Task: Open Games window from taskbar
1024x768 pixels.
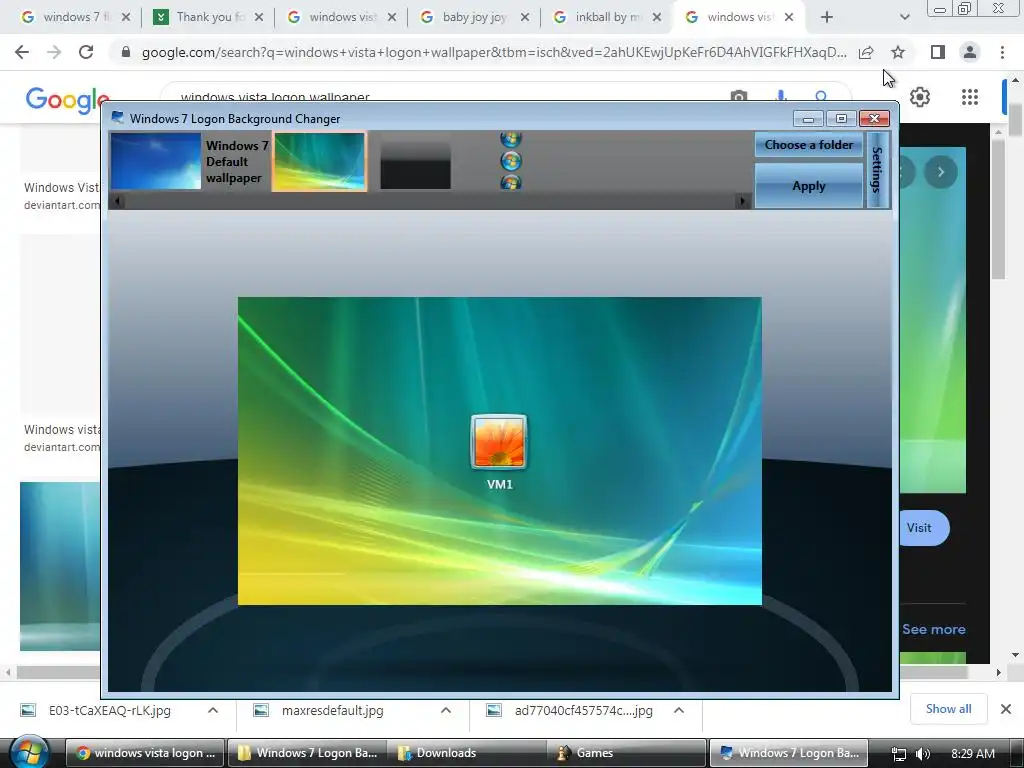Action: pyautogui.click(x=626, y=753)
